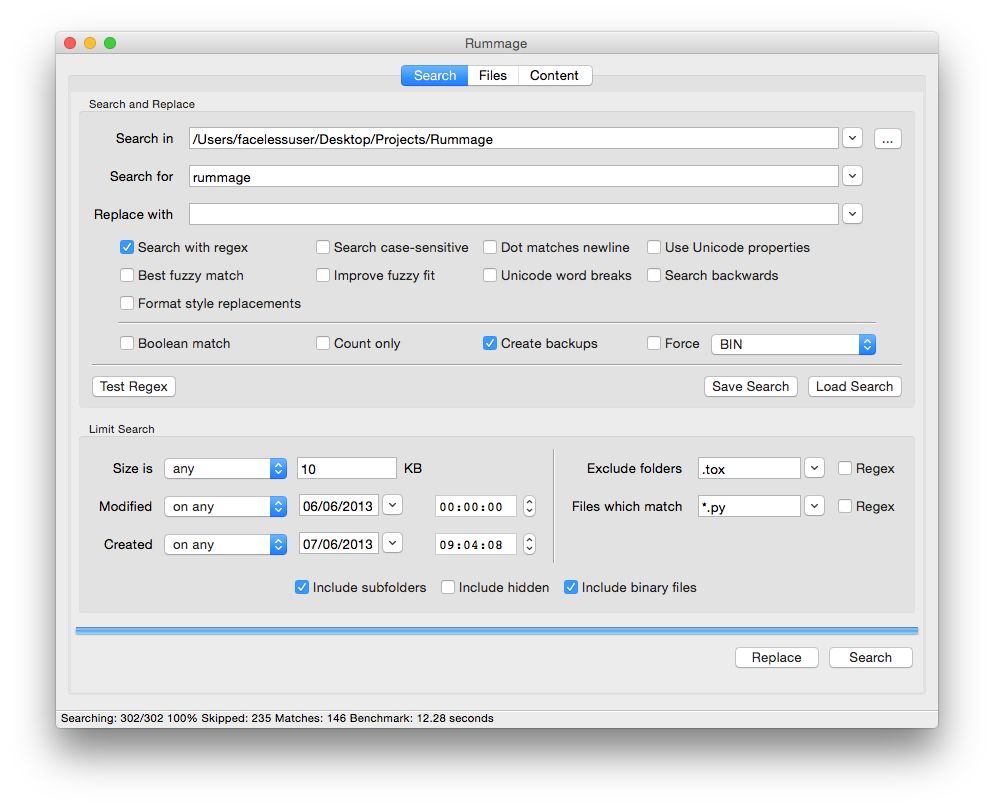Disable Create backups
The height and width of the screenshot is (808, 994).
tap(489, 343)
